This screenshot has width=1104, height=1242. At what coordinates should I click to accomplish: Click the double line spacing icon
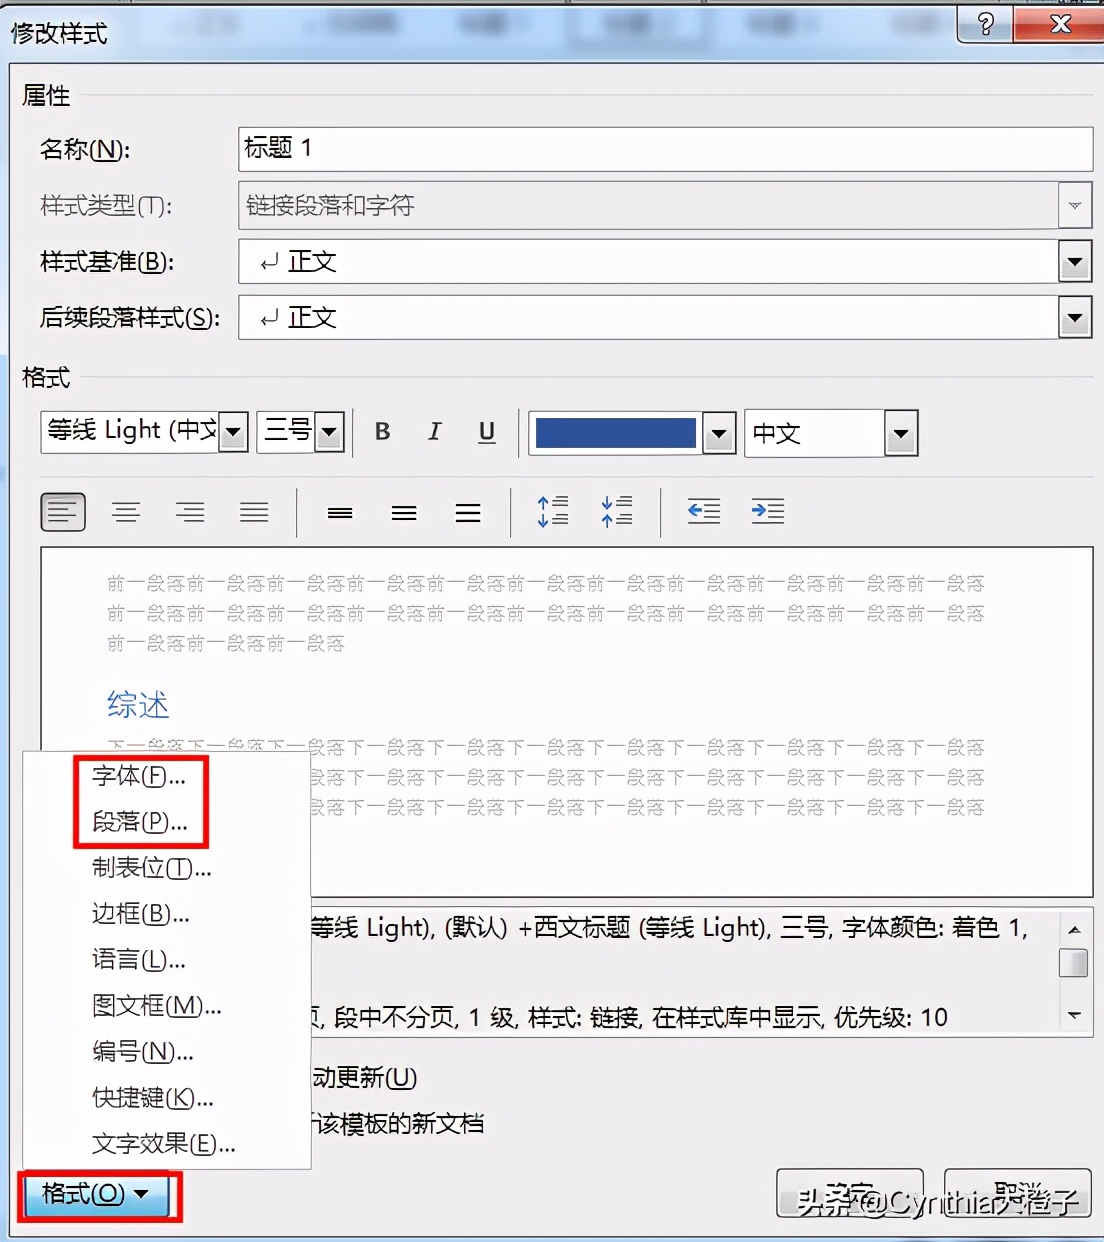point(467,511)
